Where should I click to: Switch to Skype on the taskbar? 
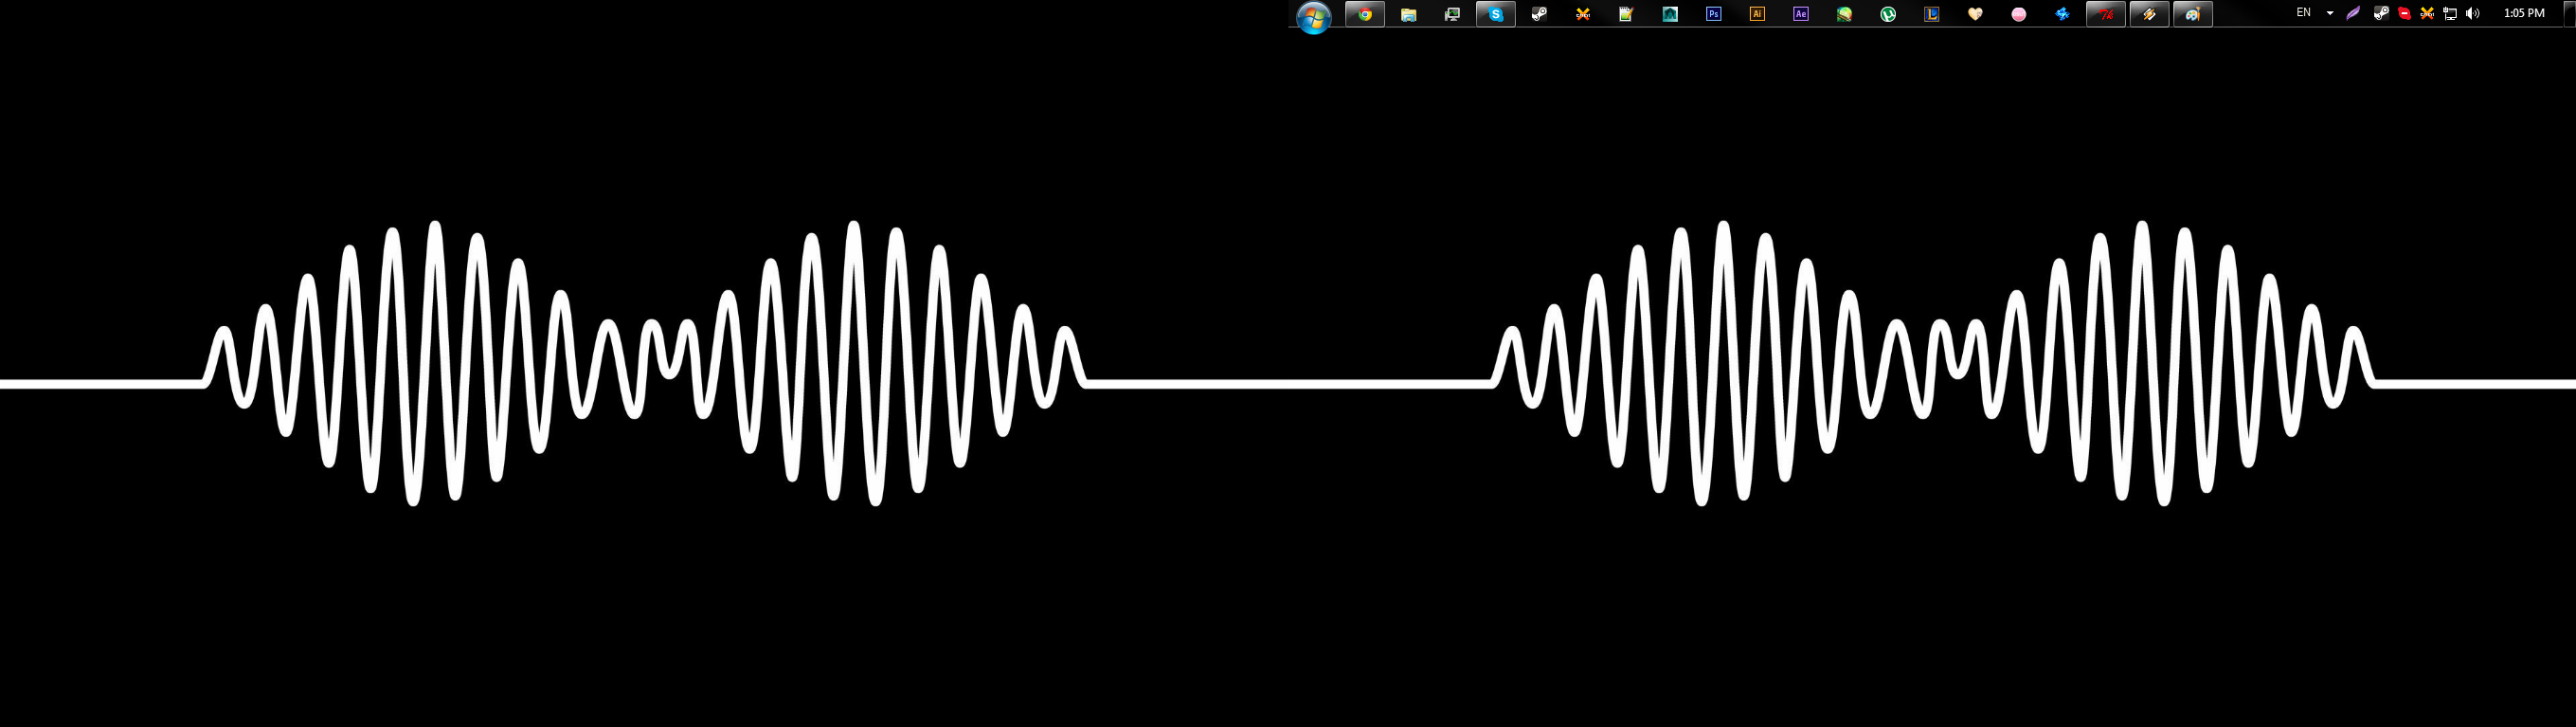[1496, 14]
